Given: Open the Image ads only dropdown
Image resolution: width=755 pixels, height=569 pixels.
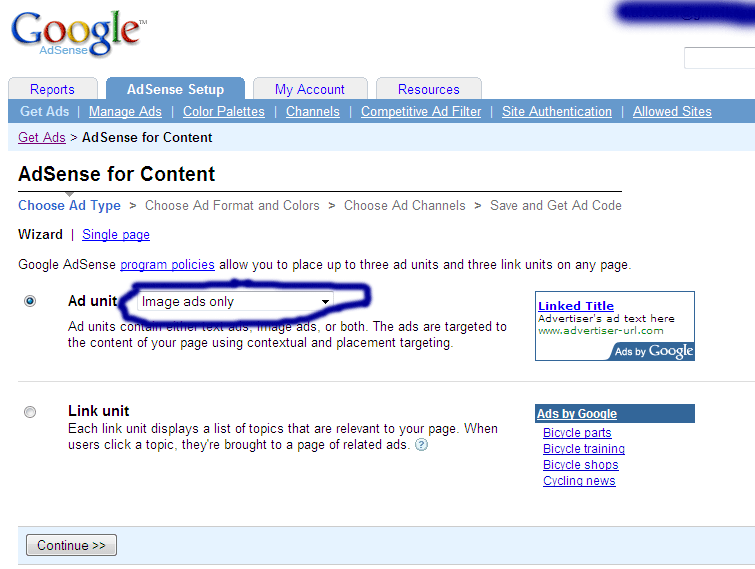Looking at the screenshot, I should pos(235,301).
